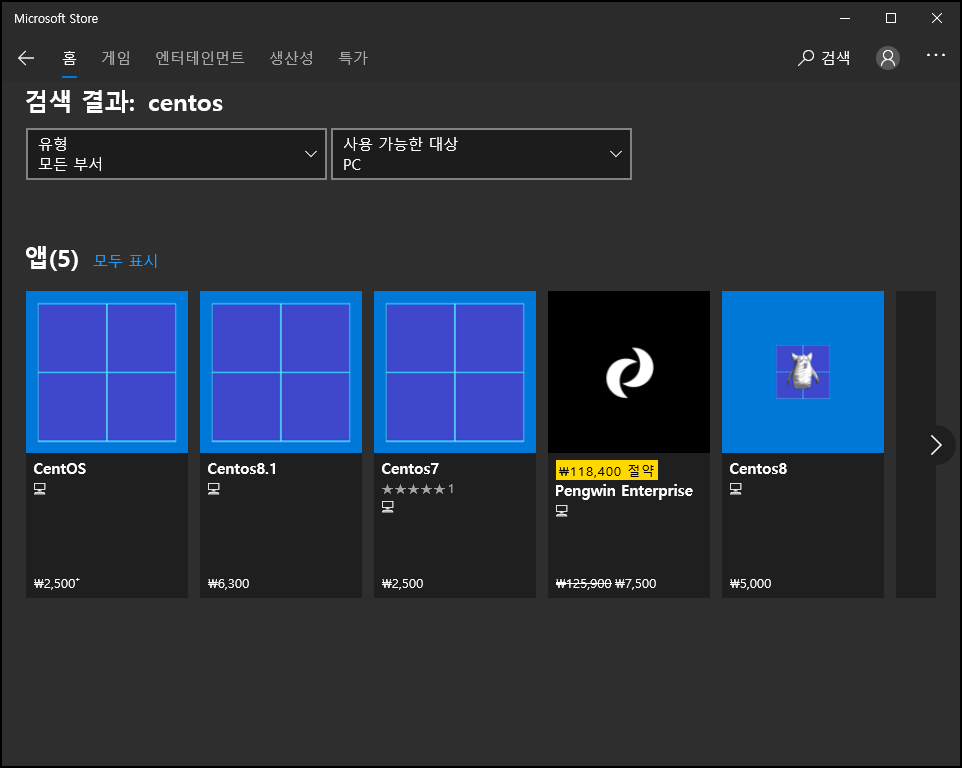The width and height of the screenshot is (962, 768).
Task: Click PC device icon under Centos8.1
Action: pos(214,489)
